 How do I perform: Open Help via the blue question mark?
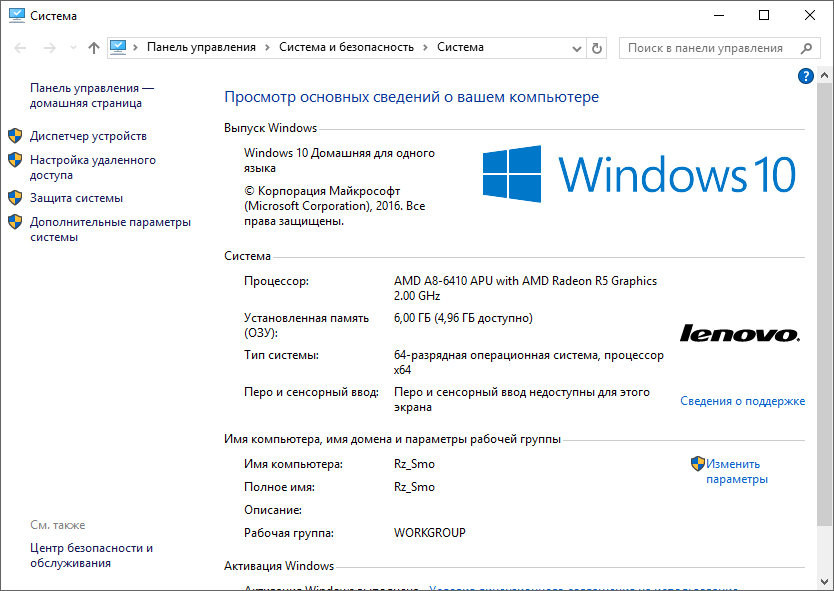[x=805, y=76]
